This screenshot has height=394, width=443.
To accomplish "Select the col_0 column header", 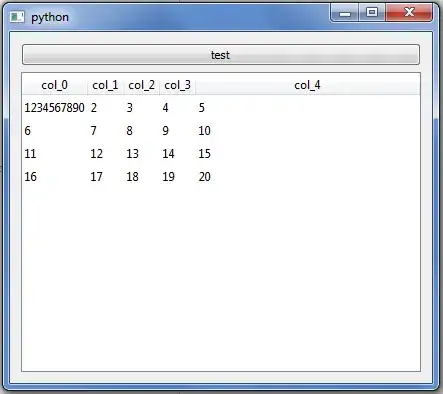I will [x=55, y=85].
